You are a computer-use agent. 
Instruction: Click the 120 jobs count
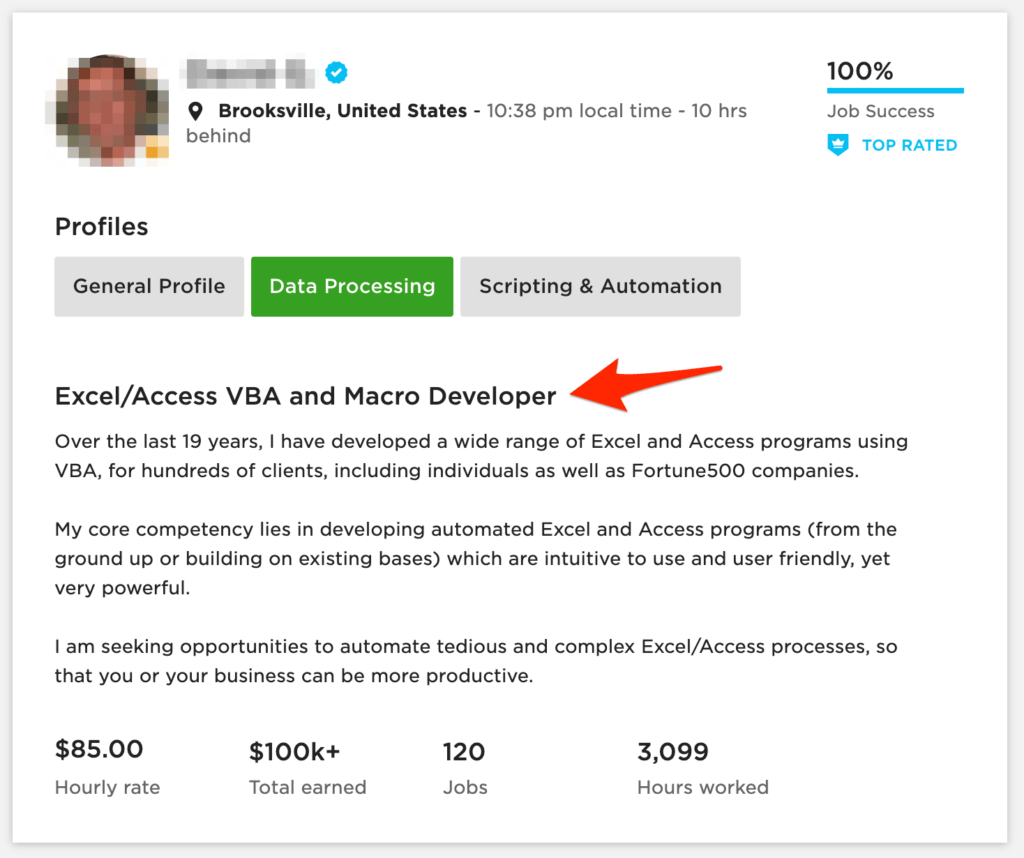[x=464, y=752]
